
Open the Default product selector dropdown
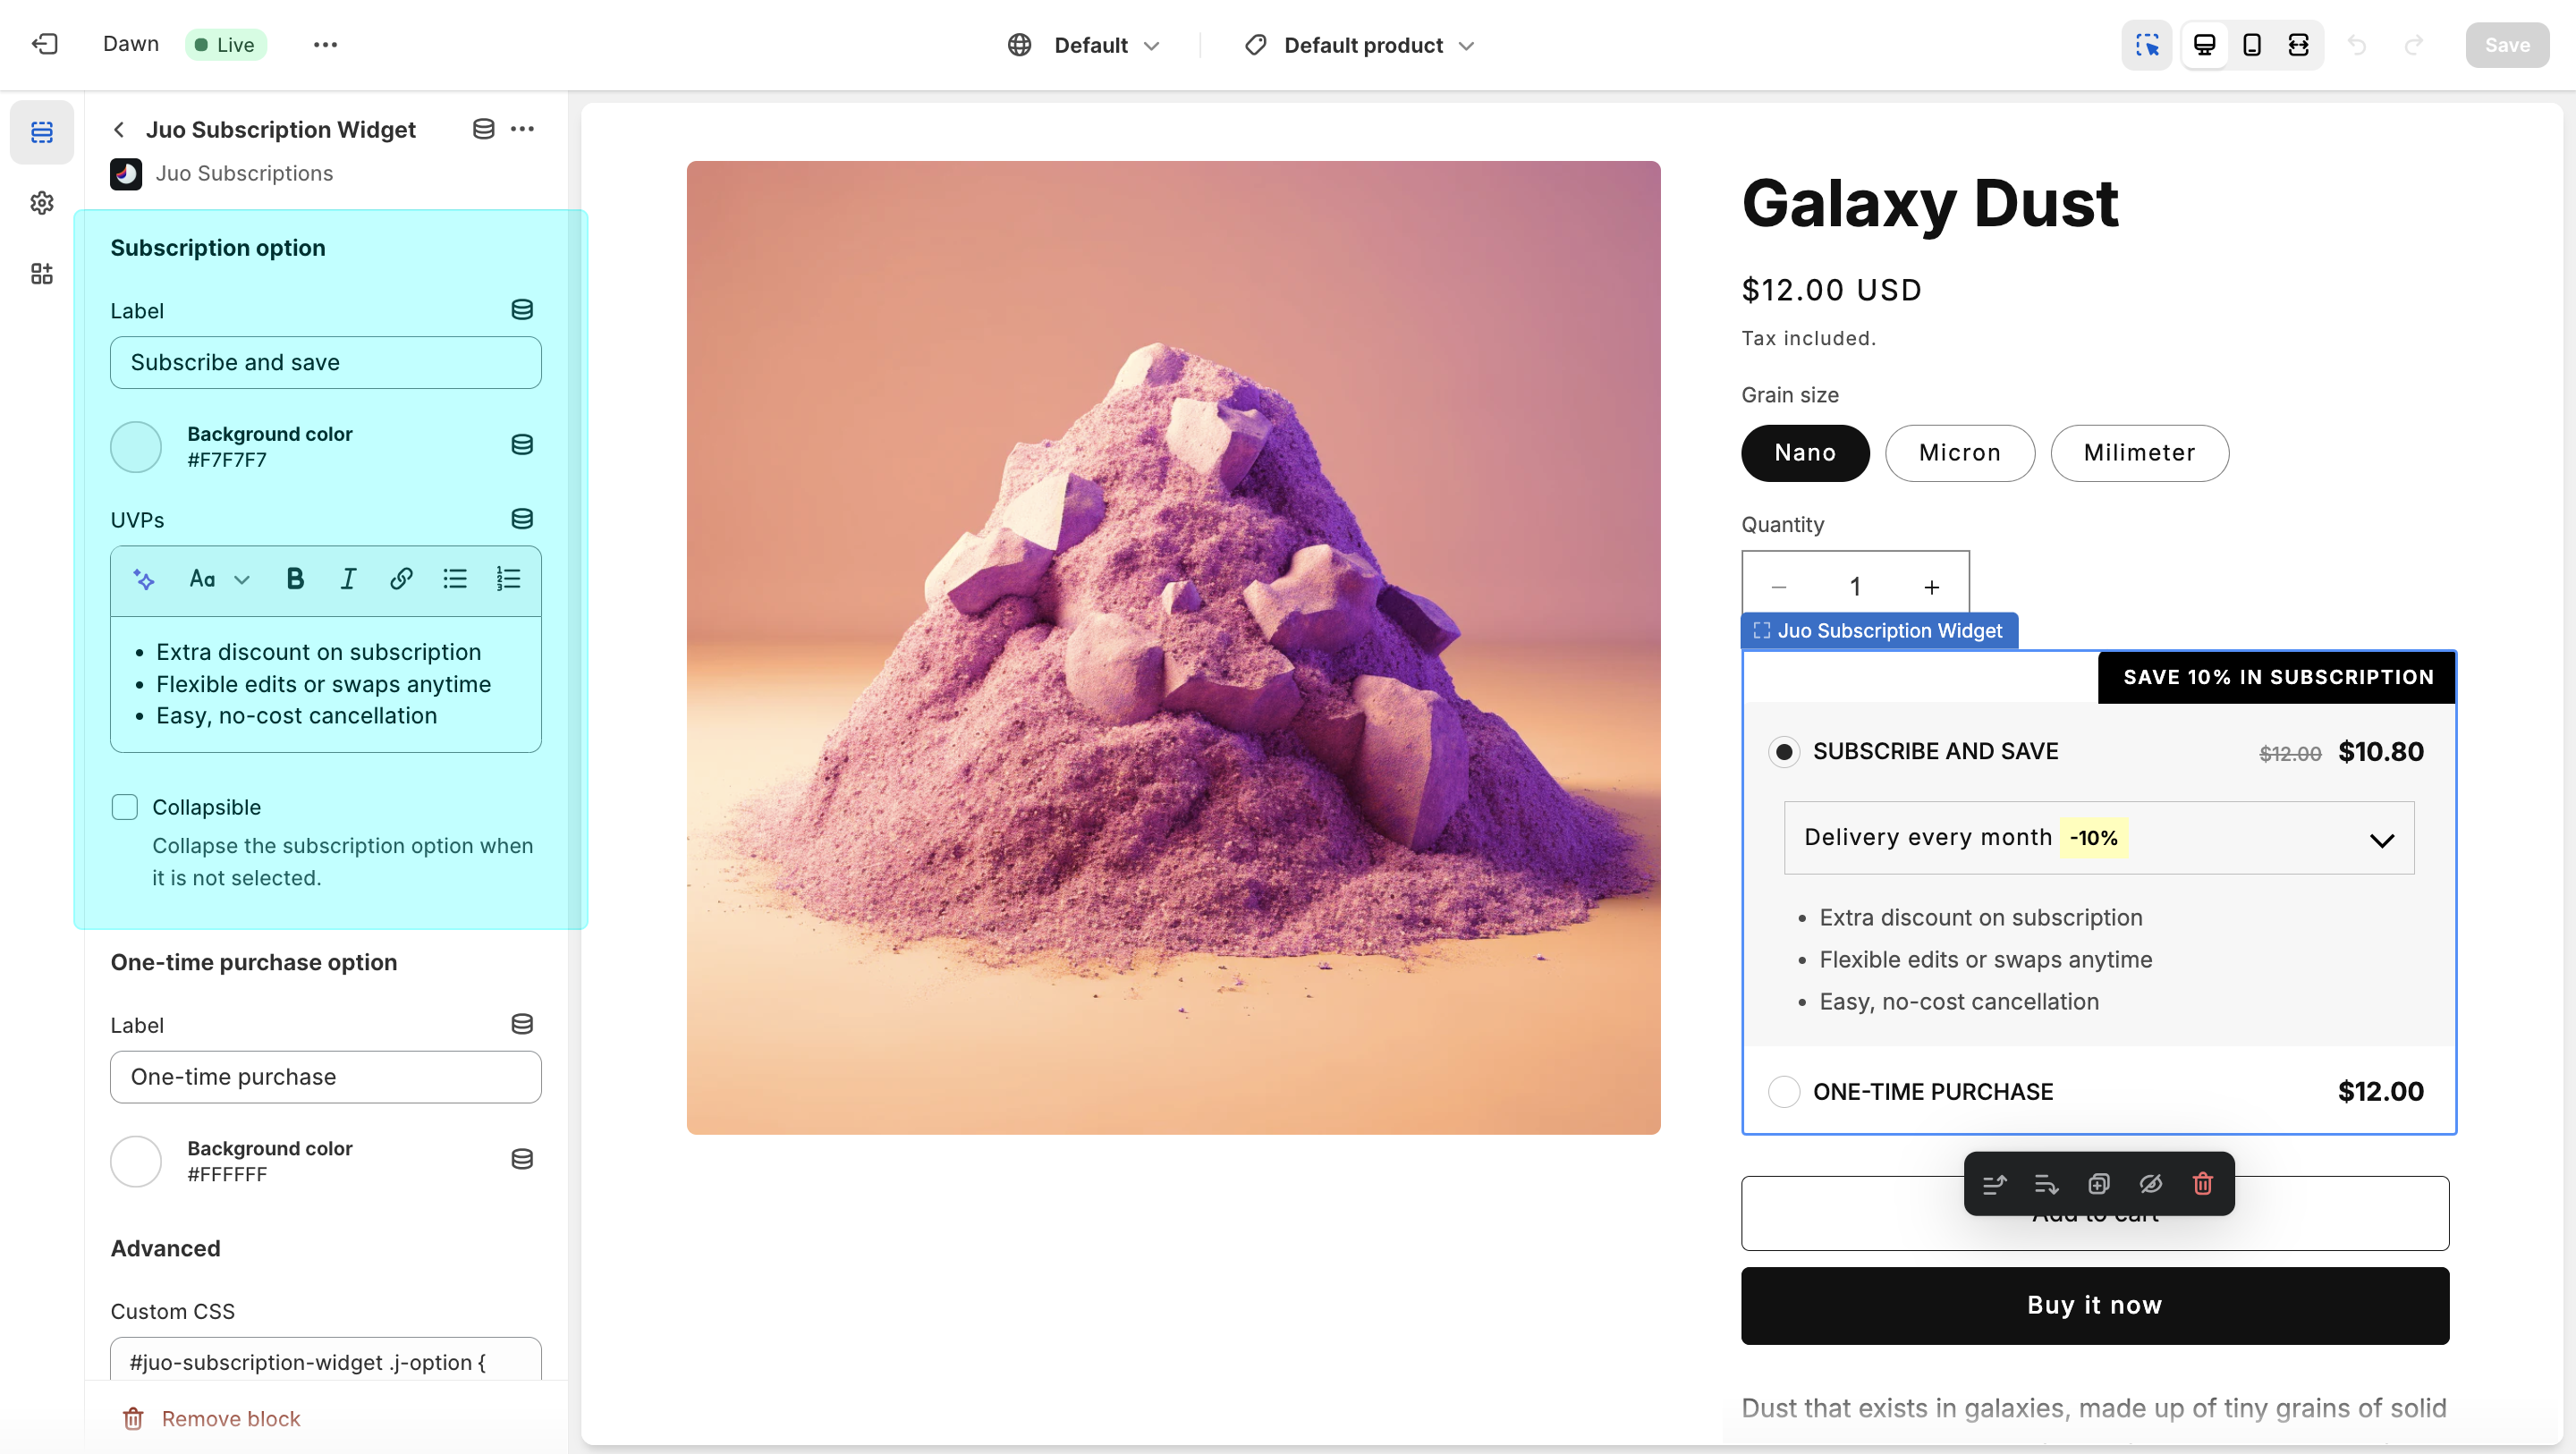coord(1359,44)
